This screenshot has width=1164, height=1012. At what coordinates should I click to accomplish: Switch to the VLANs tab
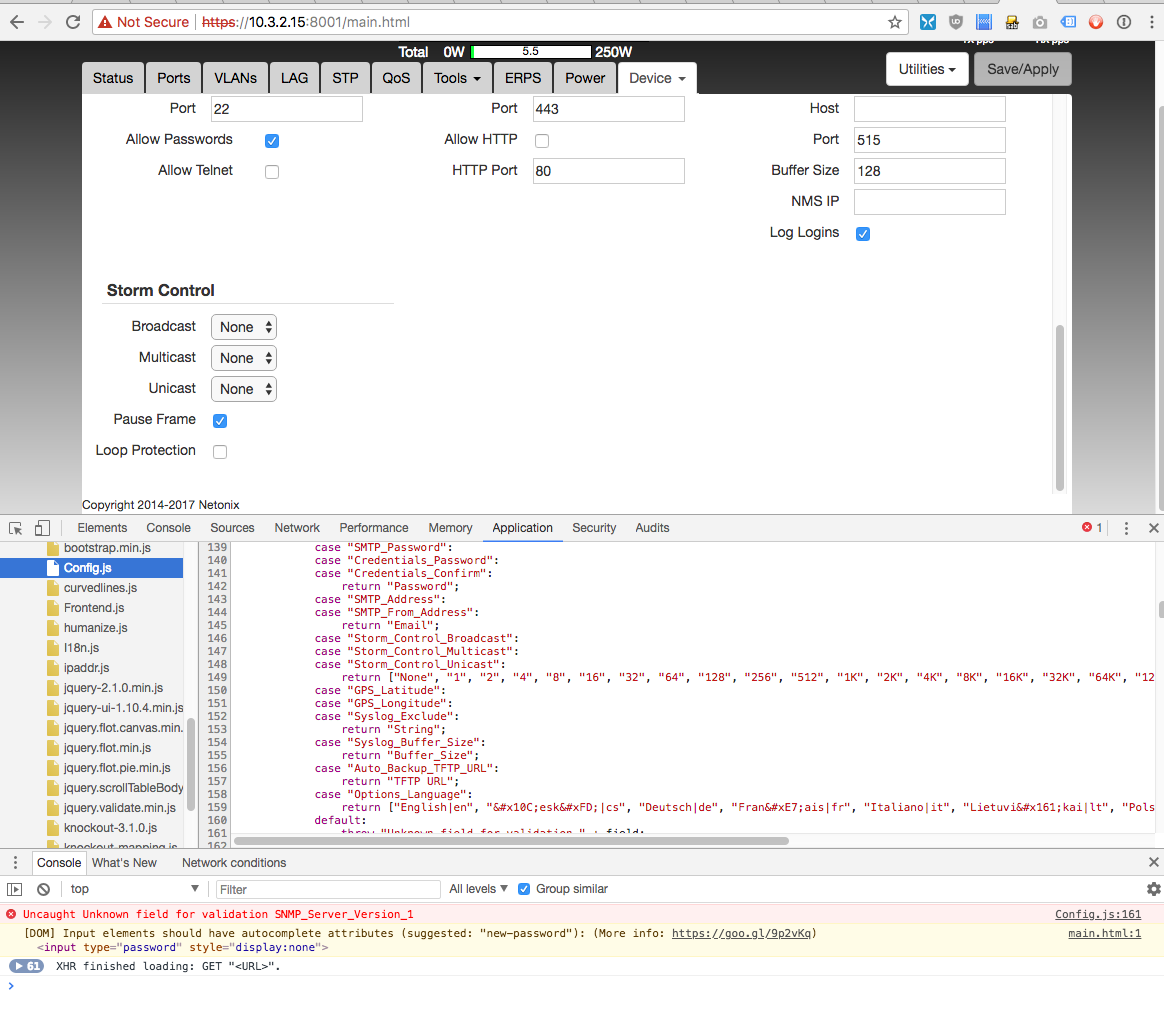(x=235, y=78)
